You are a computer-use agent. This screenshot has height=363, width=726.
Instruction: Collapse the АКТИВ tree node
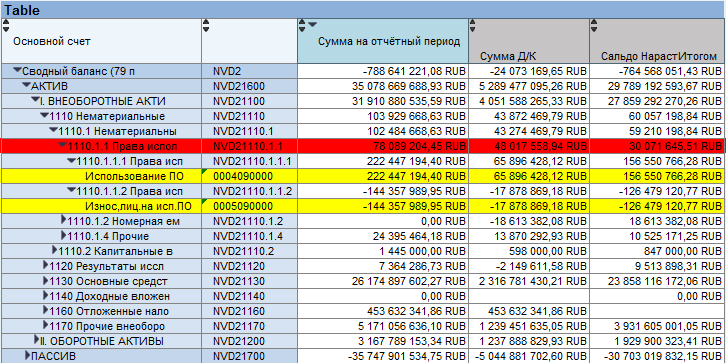[x=26, y=86]
